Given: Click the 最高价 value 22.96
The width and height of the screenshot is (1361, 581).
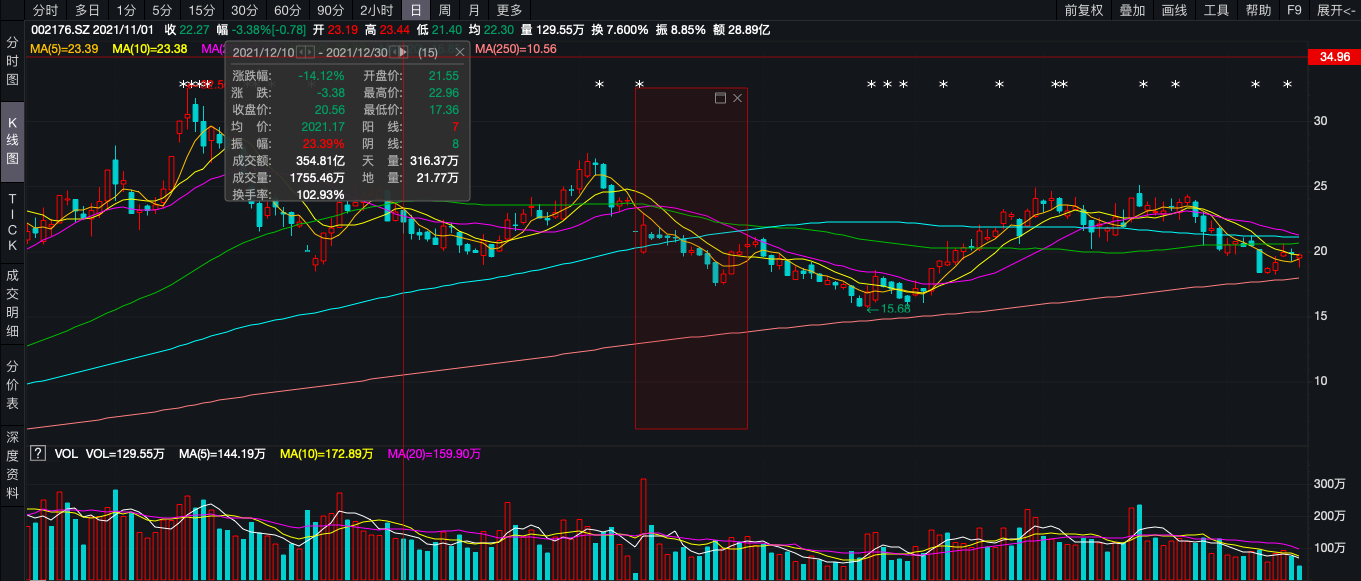Looking at the screenshot, I should (x=444, y=93).
